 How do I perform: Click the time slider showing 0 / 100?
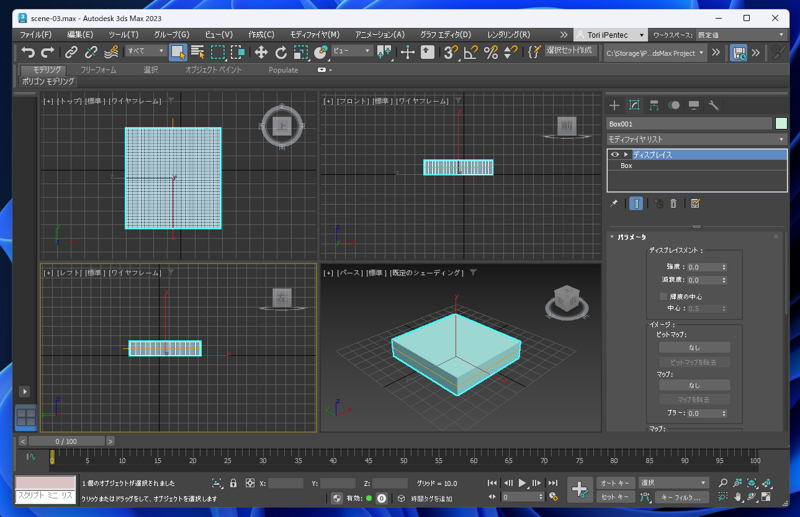coord(66,441)
